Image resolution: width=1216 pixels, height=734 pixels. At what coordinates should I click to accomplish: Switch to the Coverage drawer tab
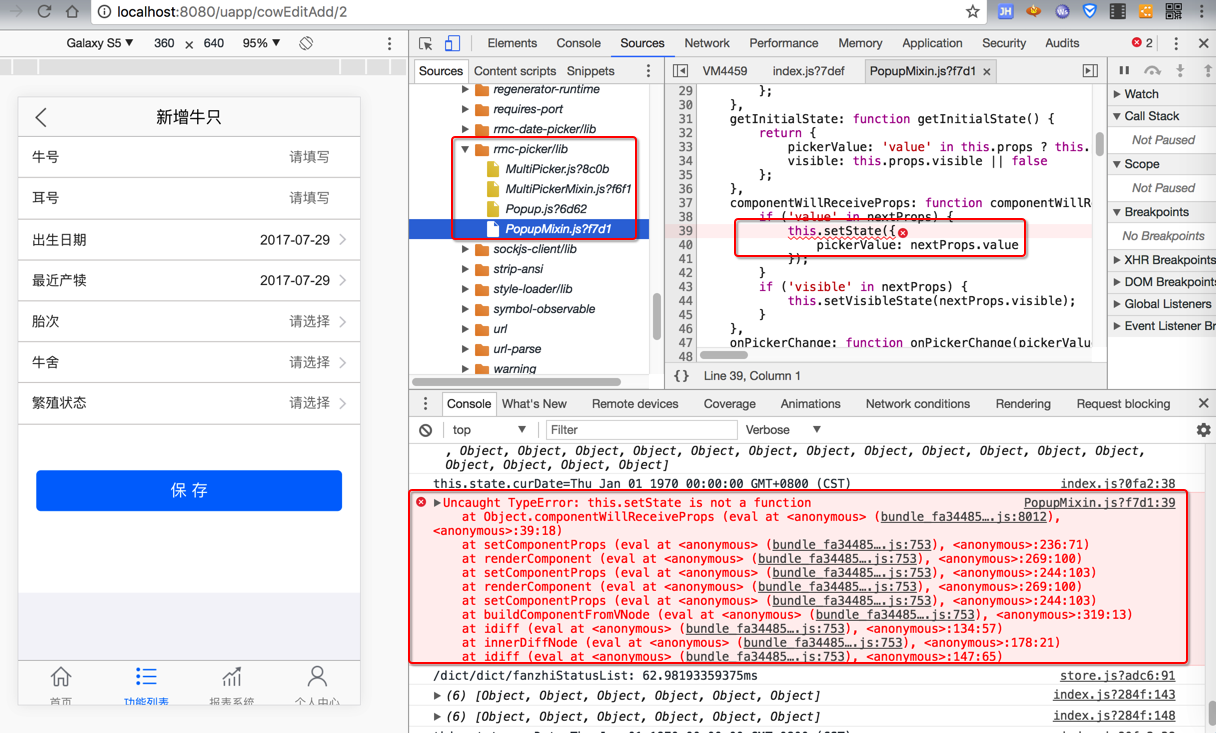pyautogui.click(x=729, y=404)
